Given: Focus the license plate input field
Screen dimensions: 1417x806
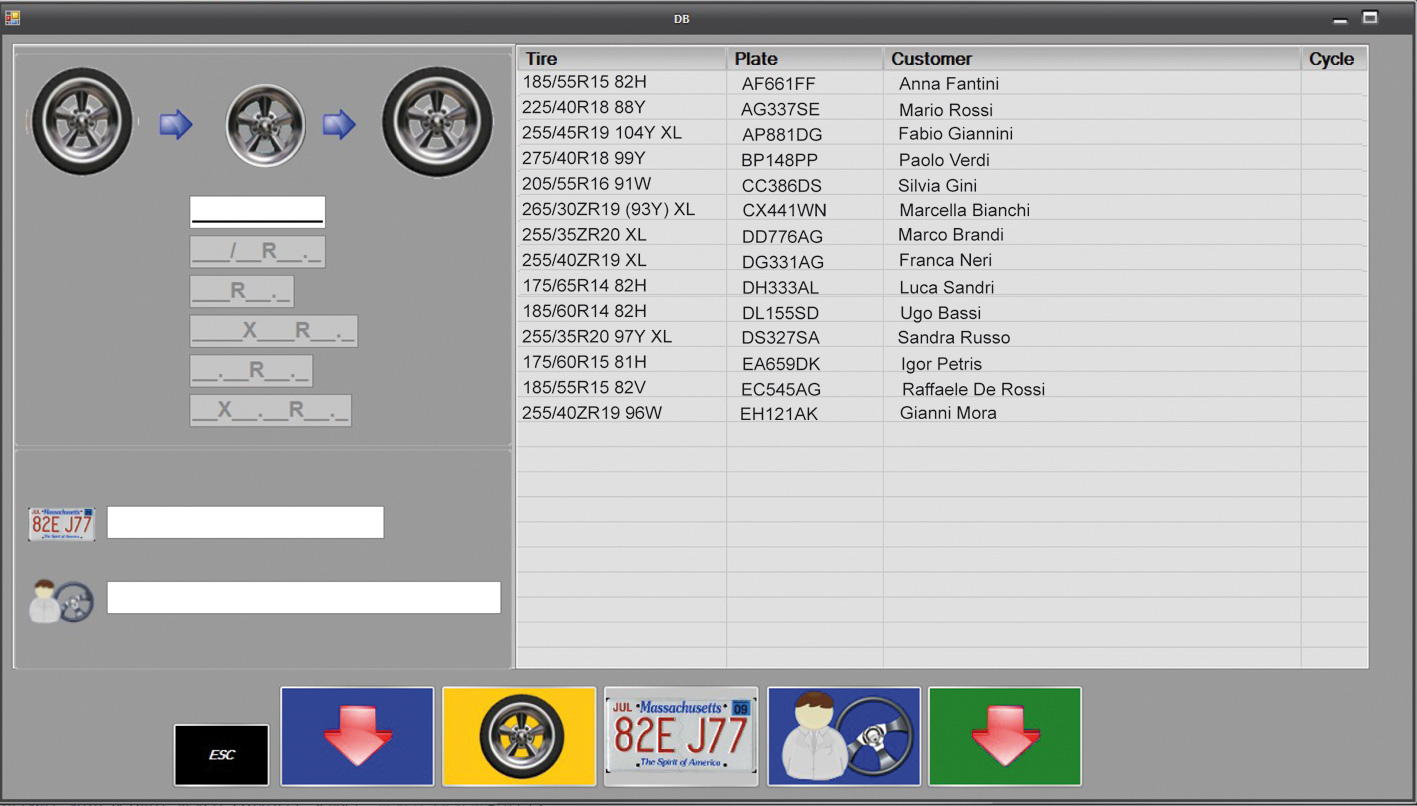Looking at the screenshot, I should [x=245, y=523].
